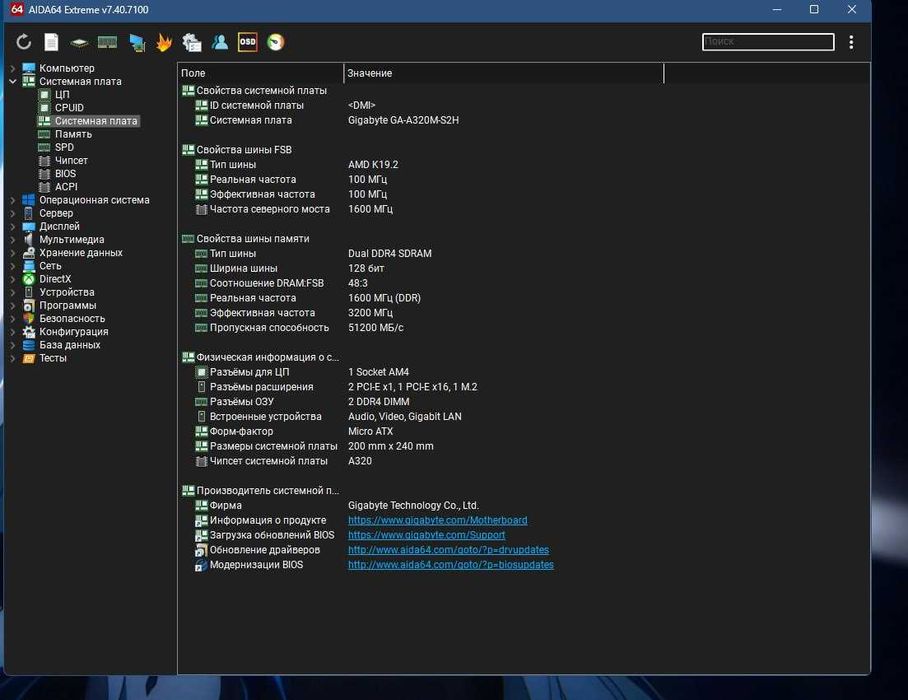Image resolution: width=908 pixels, height=700 pixels.
Task: Click the green gauge toolbar icon
Action: tap(276, 42)
